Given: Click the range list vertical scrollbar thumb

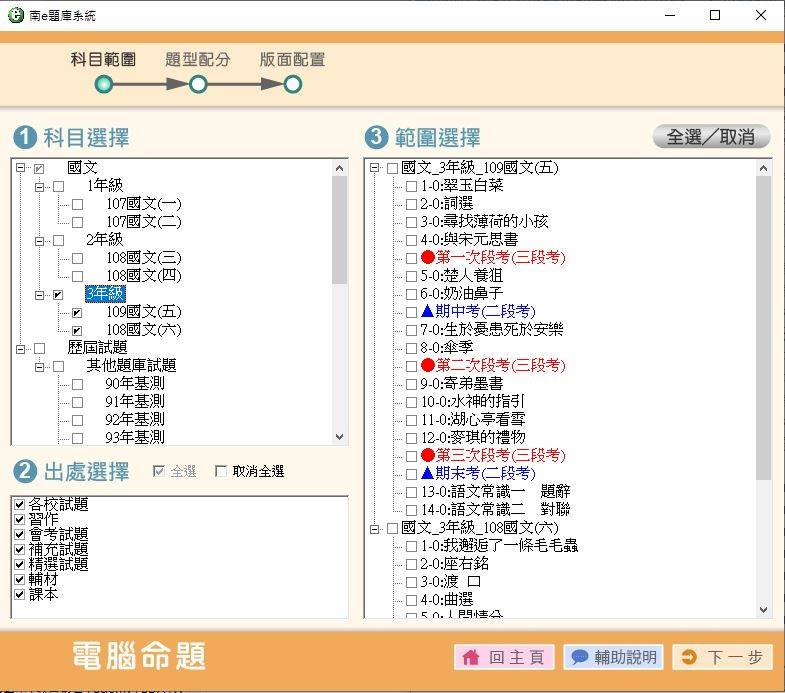Looking at the screenshot, I should (x=763, y=328).
